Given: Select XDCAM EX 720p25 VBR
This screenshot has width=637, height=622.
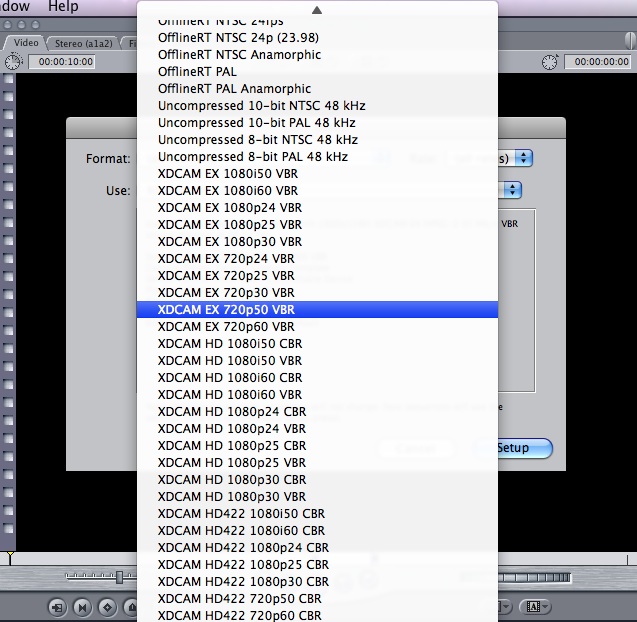Looking at the screenshot, I should pyautogui.click(x=317, y=275).
